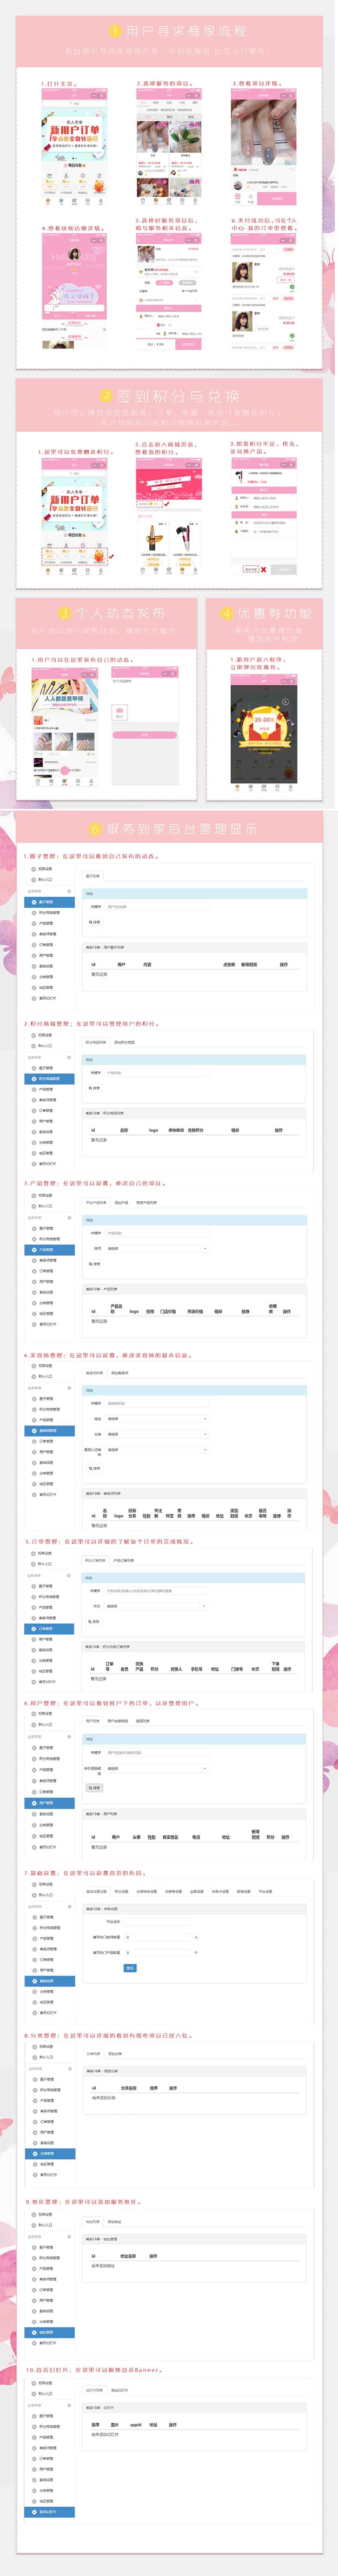Click 默认入口 icon in 圈子管理 section sidebar
338x2576 pixels.
(x=33, y=880)
